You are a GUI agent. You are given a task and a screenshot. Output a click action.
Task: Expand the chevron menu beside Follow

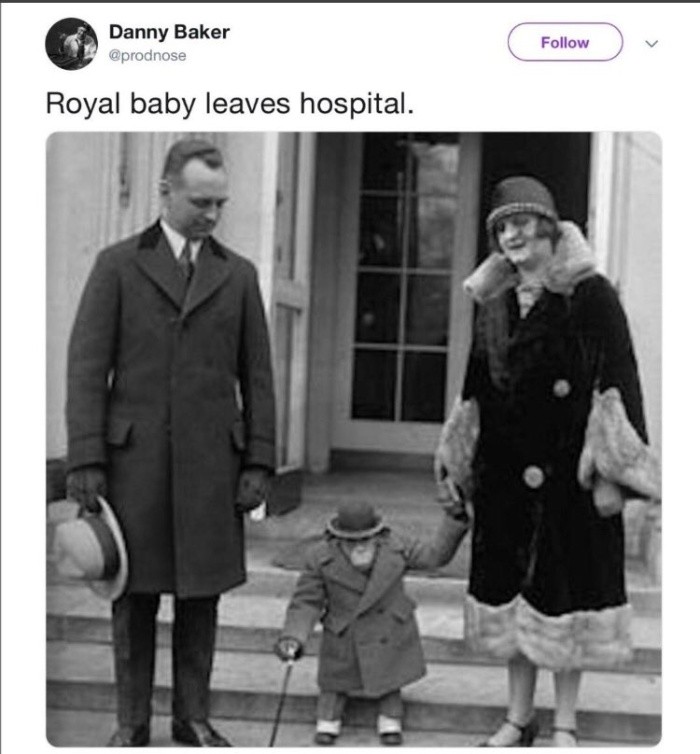652,43
